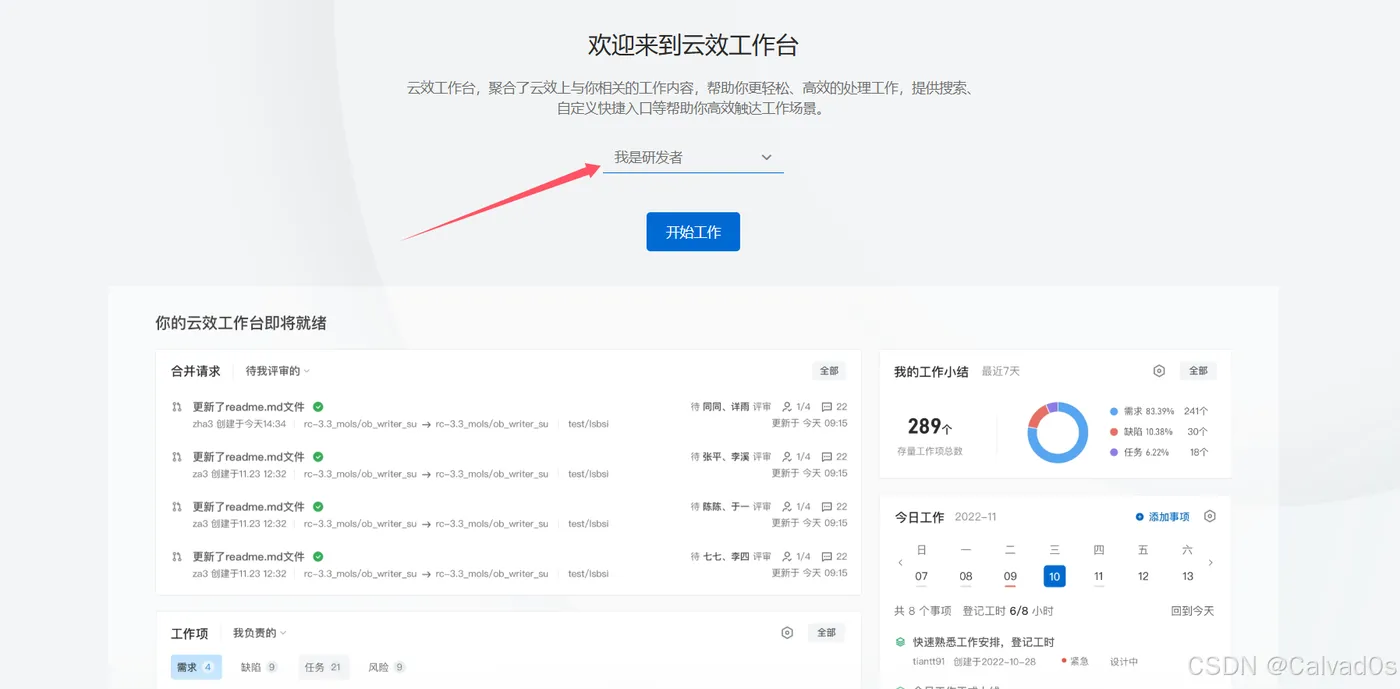Image resolution: width=1400 pixels, height=689 pixels.
Task: Open settings gear in 工作项 panel
Action: tap(787, 633)
